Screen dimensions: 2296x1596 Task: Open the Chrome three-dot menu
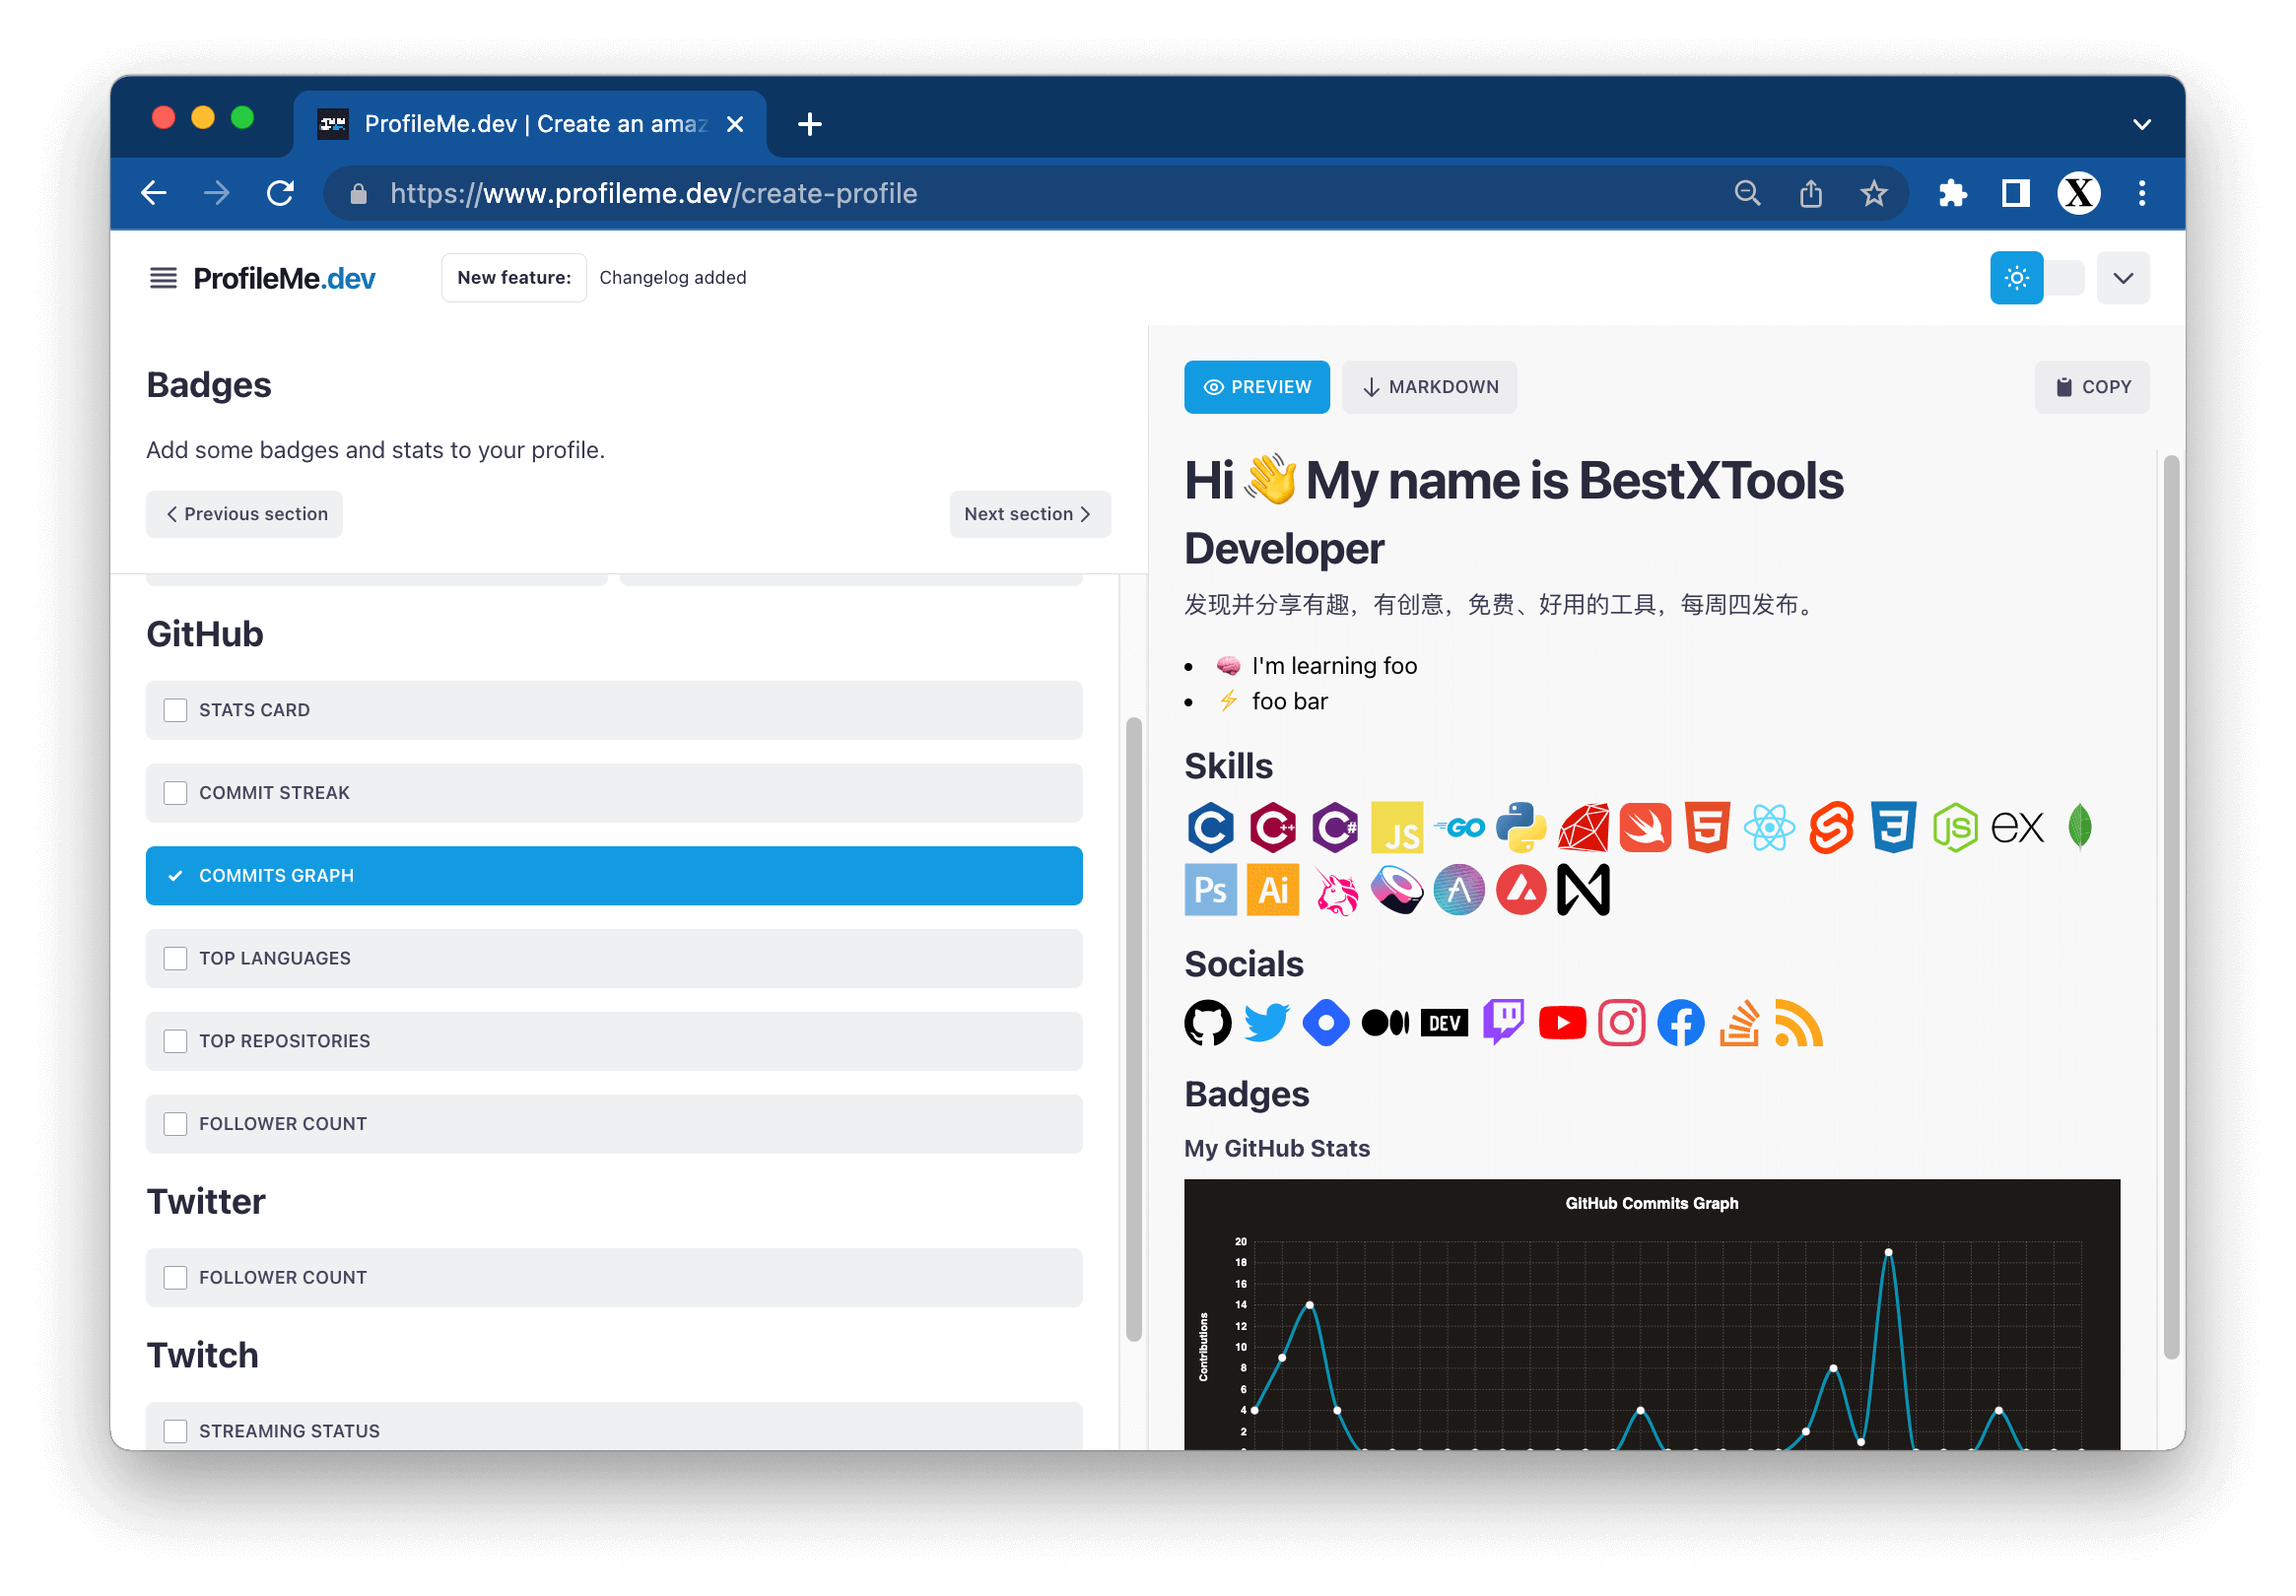click(x=2141, y=193)
